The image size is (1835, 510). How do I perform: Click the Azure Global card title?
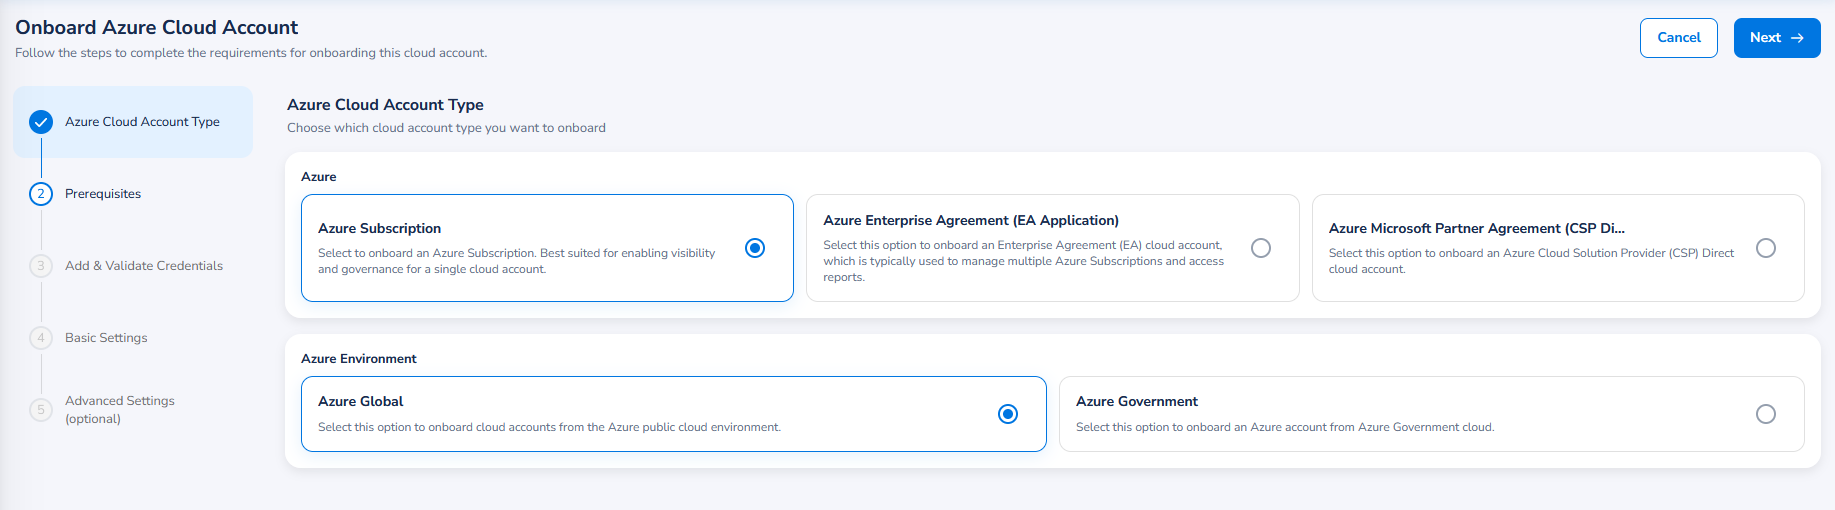pos(361,402)
